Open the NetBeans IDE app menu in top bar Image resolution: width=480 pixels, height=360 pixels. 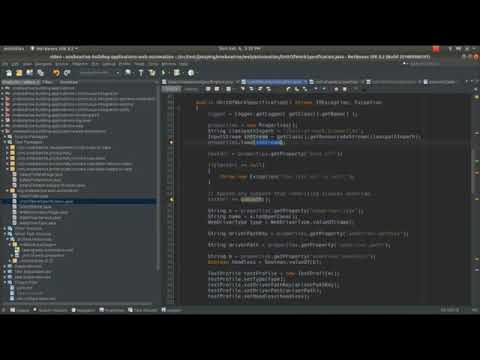(x=54, y=49)
